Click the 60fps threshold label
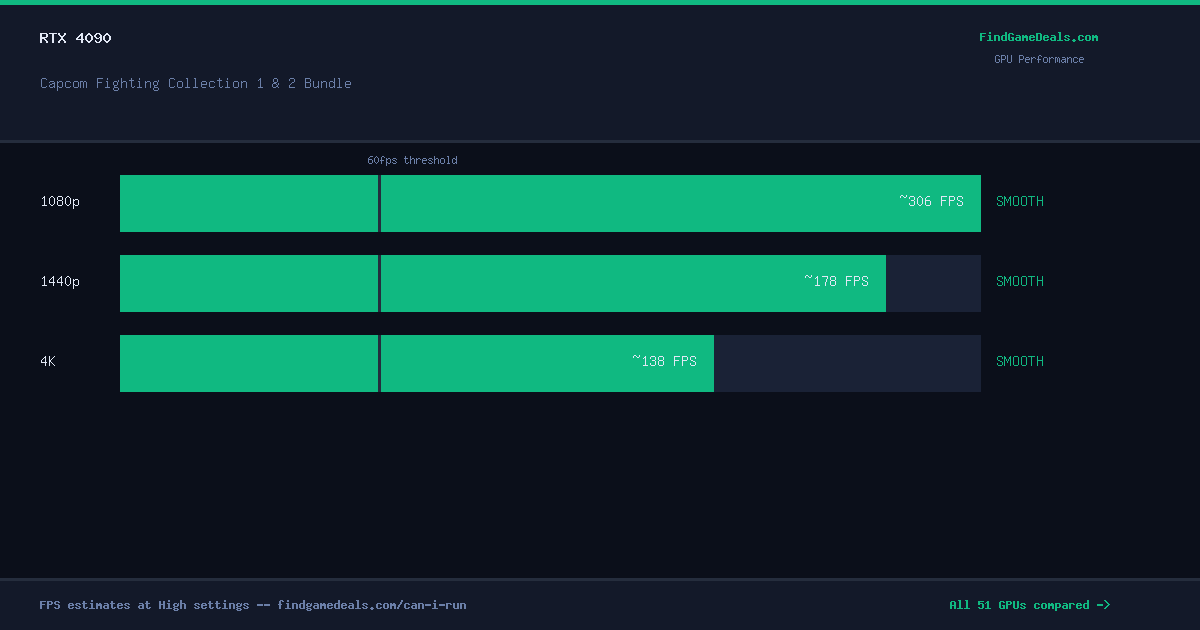This screenshot has width=1200, height=630. coord(412,160)
